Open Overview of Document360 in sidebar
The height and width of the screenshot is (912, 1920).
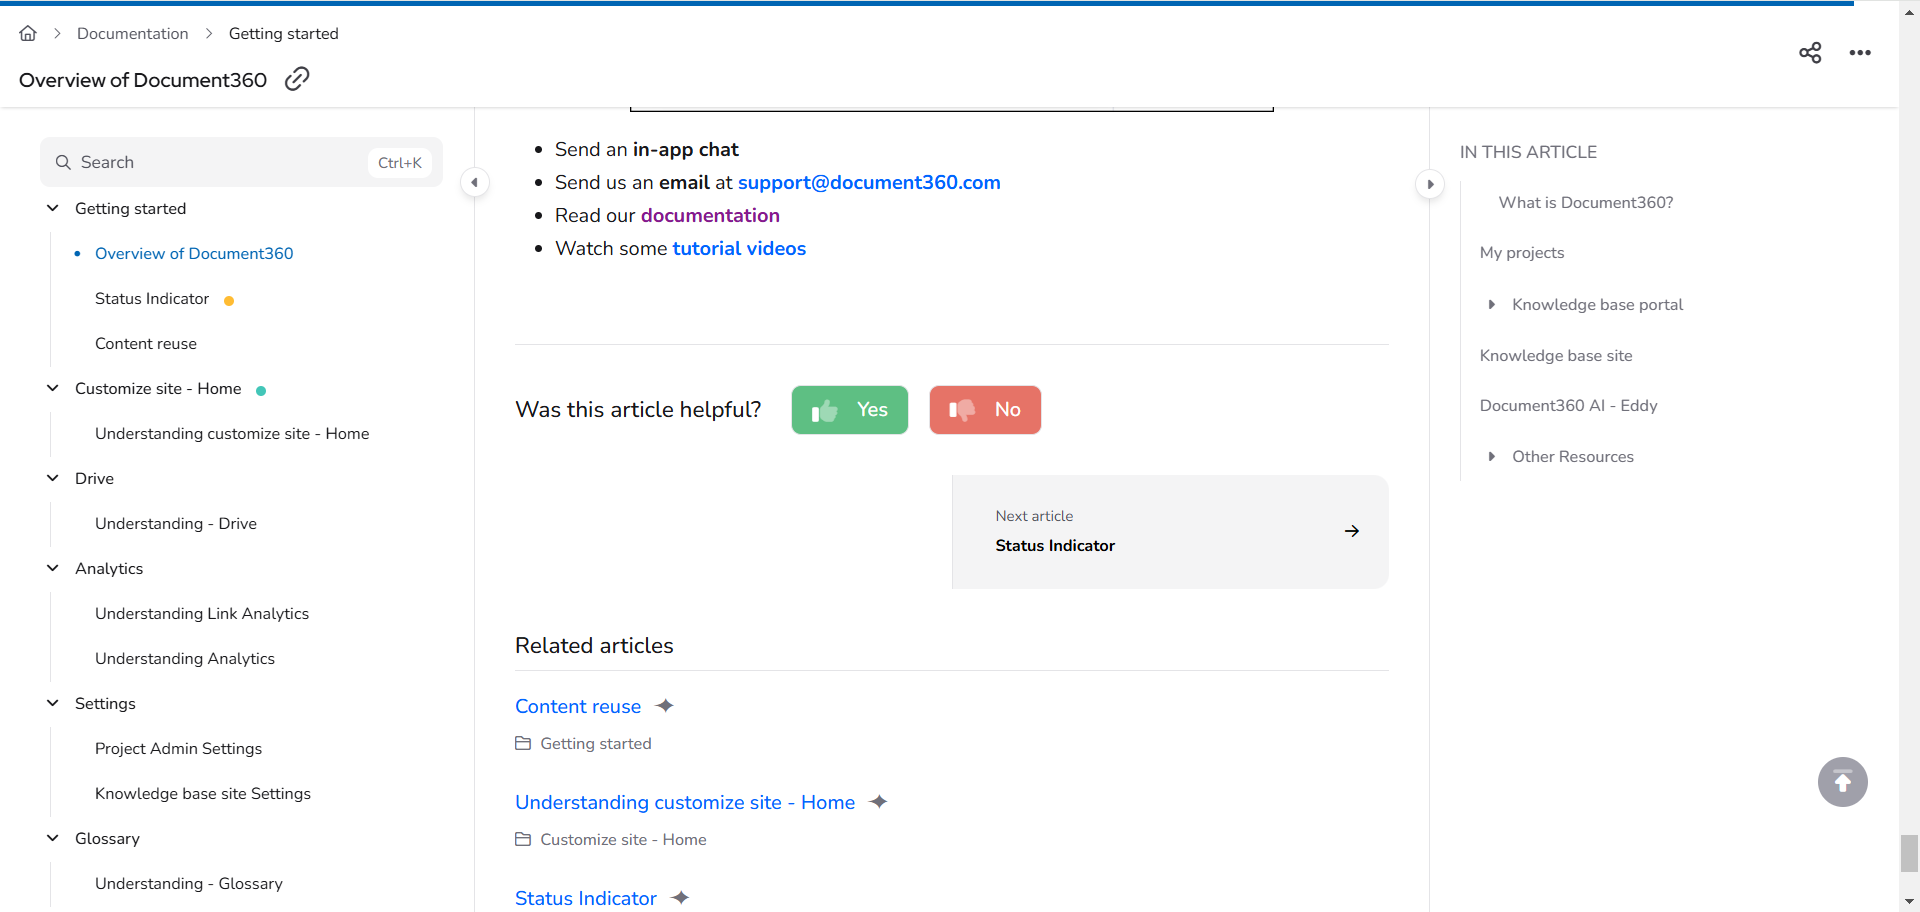(x=194, y=253)
